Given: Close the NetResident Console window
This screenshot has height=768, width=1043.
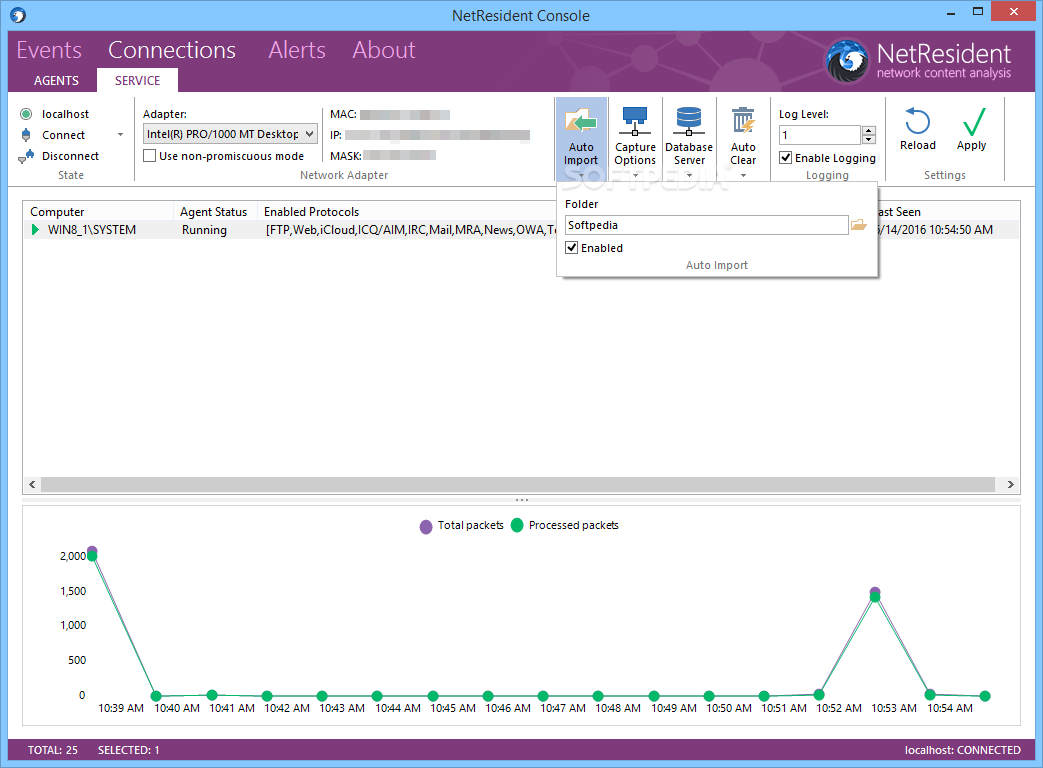Looking at the screenshot, I should coord(1014,11).
